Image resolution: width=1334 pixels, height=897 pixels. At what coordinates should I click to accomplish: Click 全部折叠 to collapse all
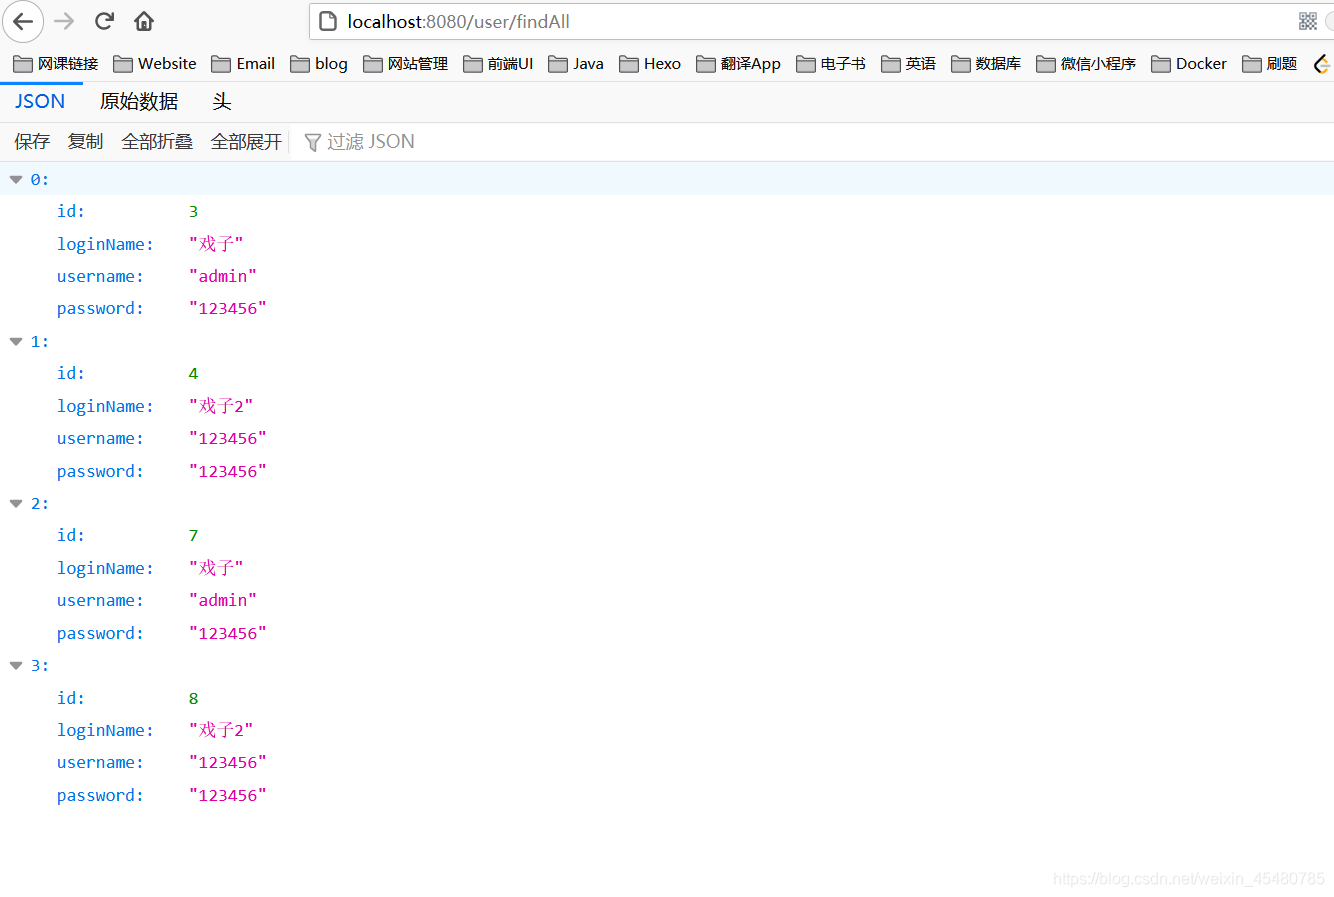click(157, 141)
